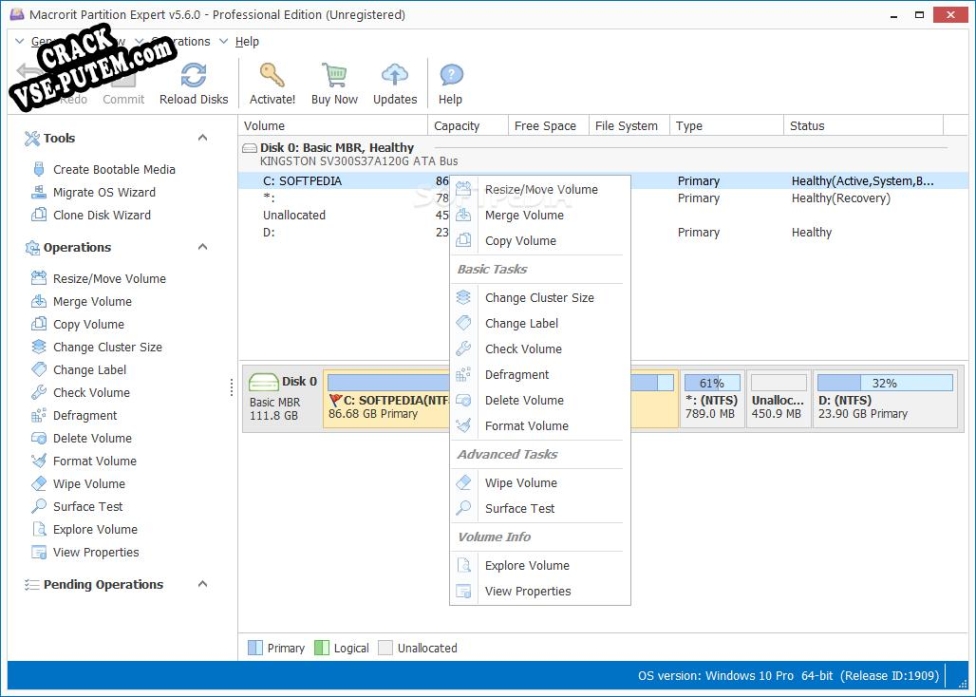Select the Unalloc... 450.9 MB block in disk map
976x697 pixels.
[778, 399]
